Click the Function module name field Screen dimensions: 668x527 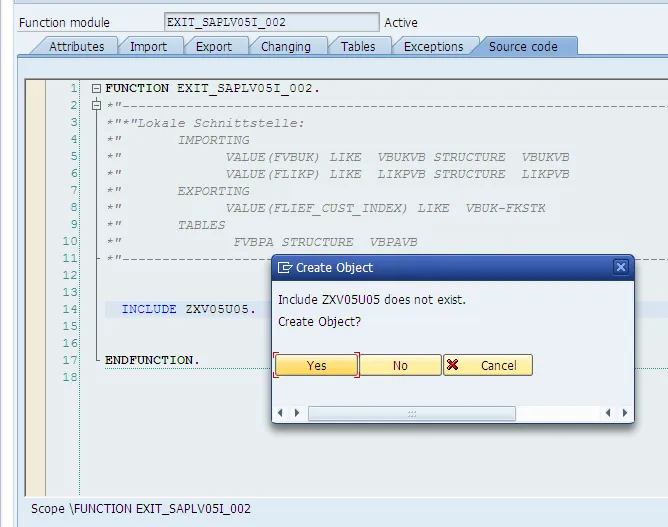tap(271, 22)
